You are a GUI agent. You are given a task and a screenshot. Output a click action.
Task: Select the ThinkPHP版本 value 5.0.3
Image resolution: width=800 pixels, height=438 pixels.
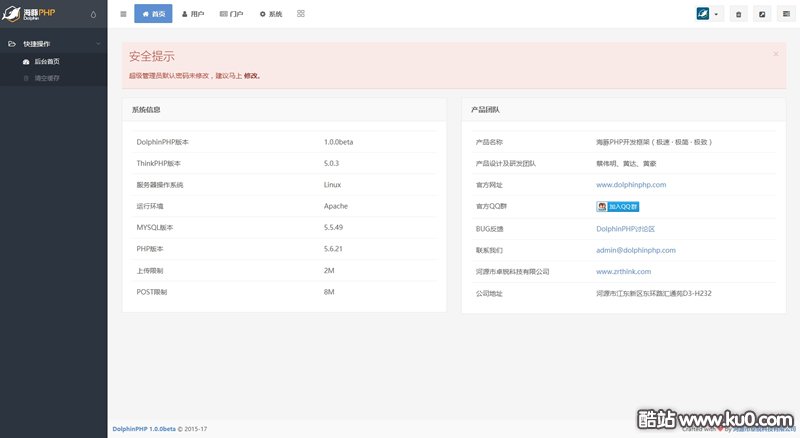(x=331, y=163)
